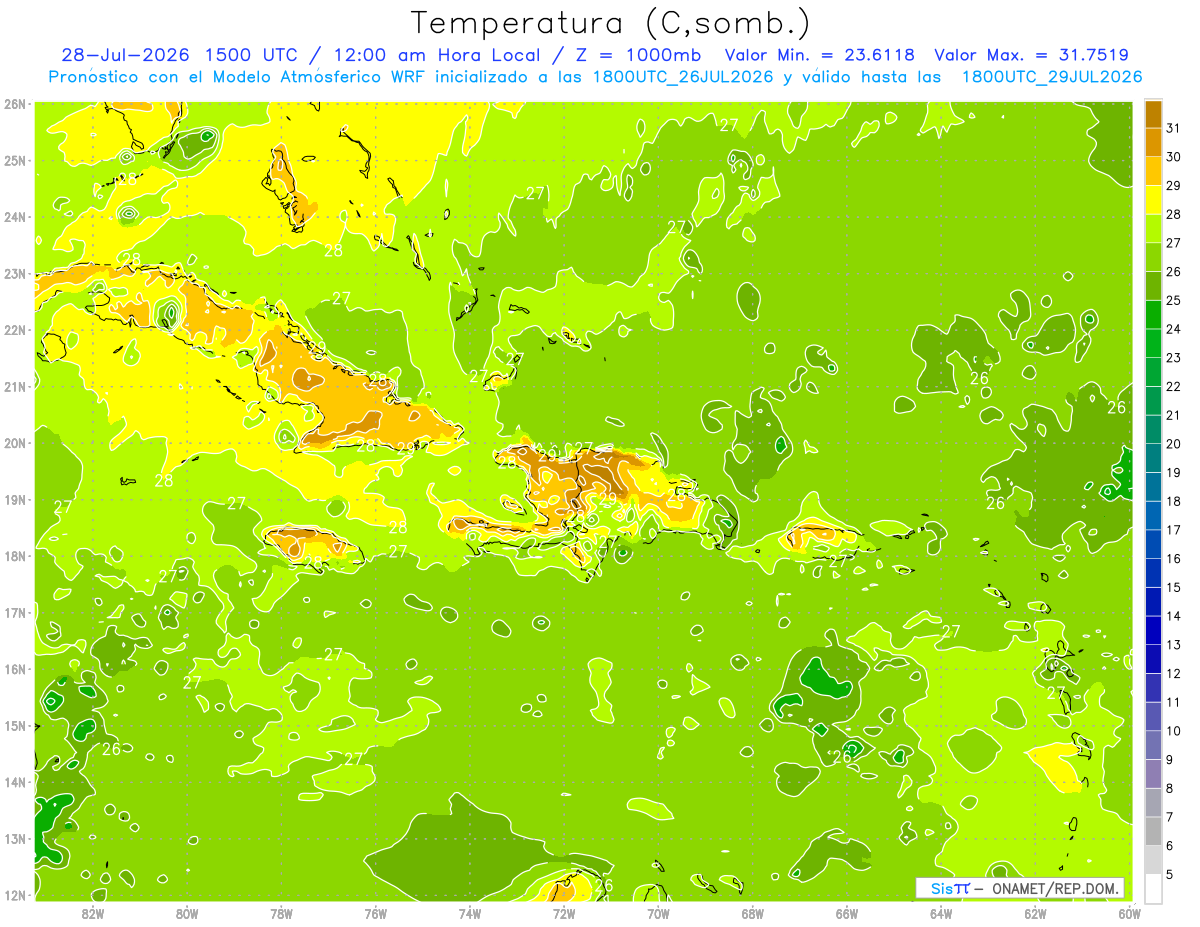Click the yellow colorbar swatch between 28 and 29
Screen dimensions: 1200x927
[1153, 200]
